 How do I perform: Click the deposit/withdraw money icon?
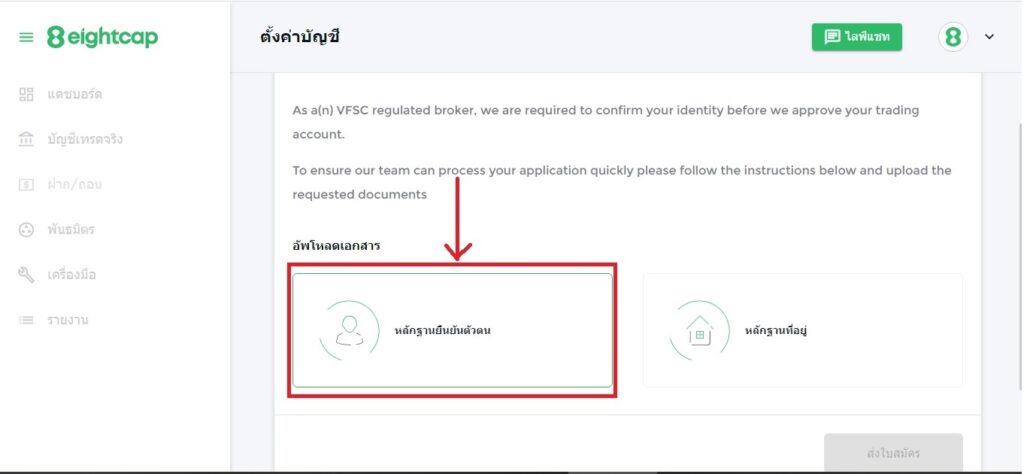pos(26,184)
